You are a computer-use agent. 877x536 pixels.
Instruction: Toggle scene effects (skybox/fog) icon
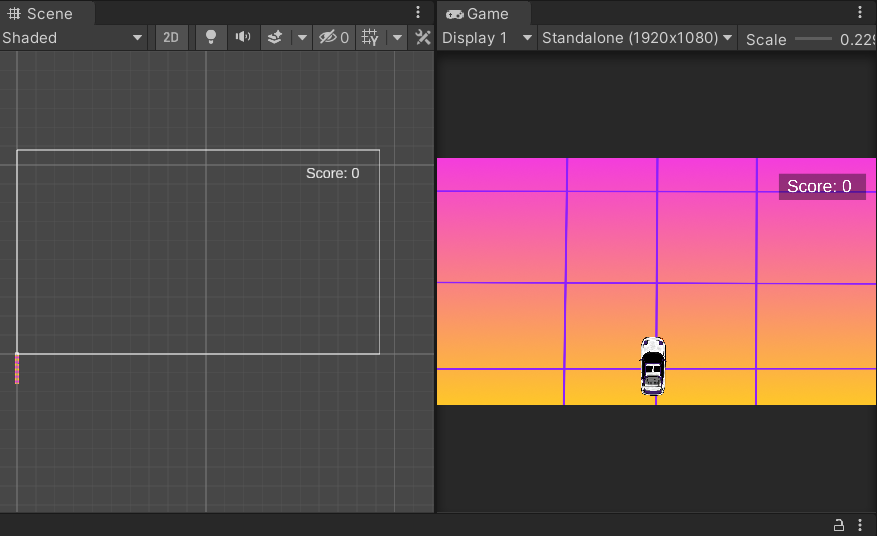tap(275, 38)
